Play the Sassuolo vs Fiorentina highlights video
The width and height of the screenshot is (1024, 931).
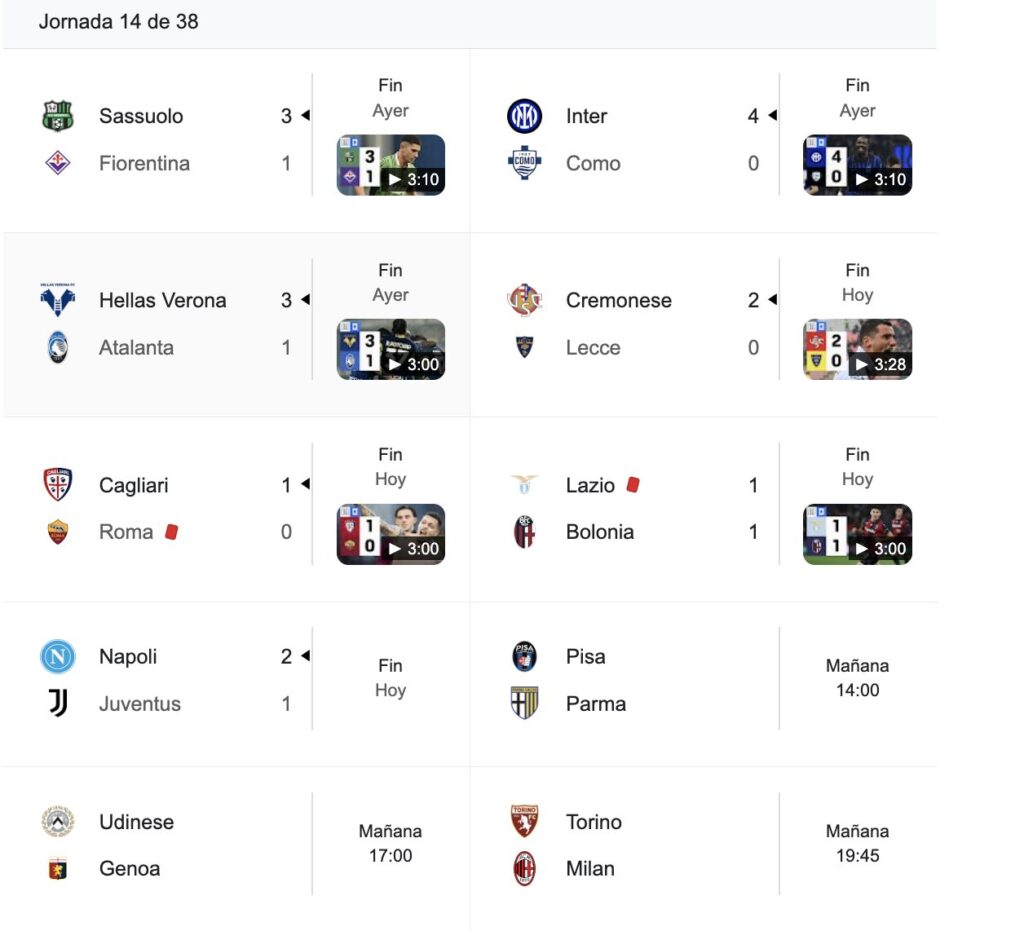coord(391,165)
